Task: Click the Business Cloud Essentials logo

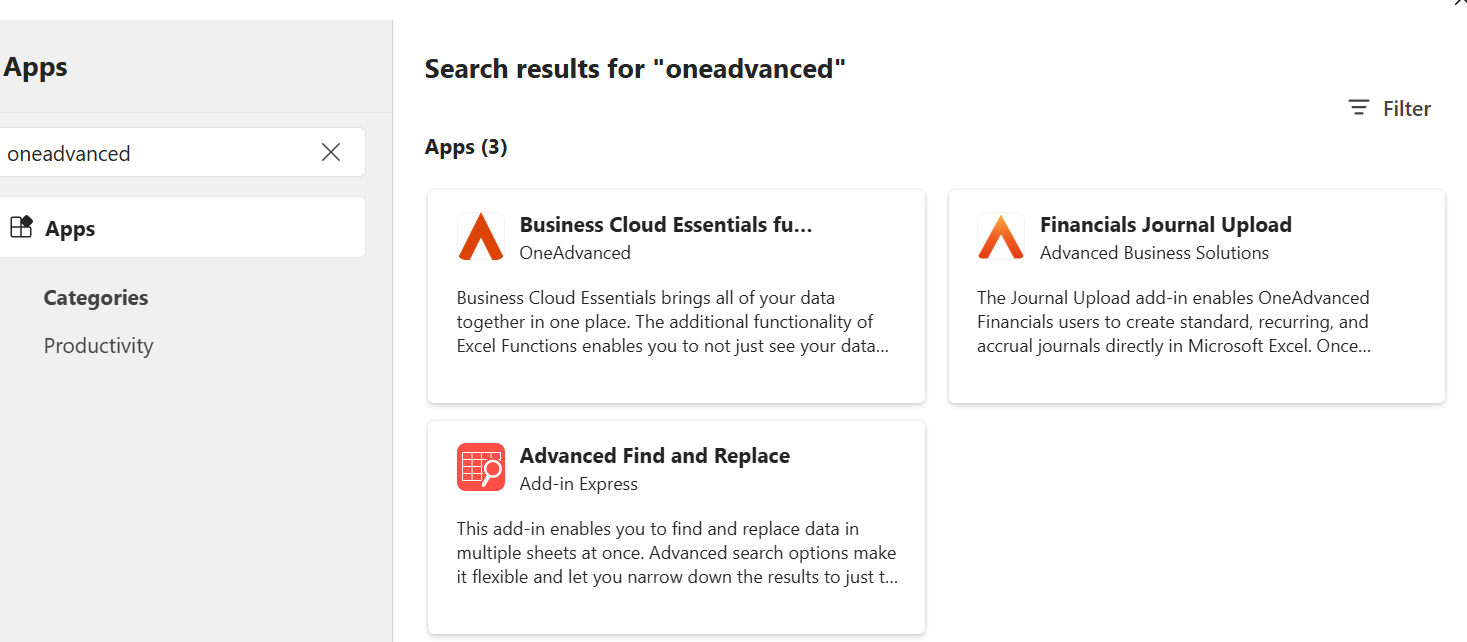Action: tap(480, 237)
